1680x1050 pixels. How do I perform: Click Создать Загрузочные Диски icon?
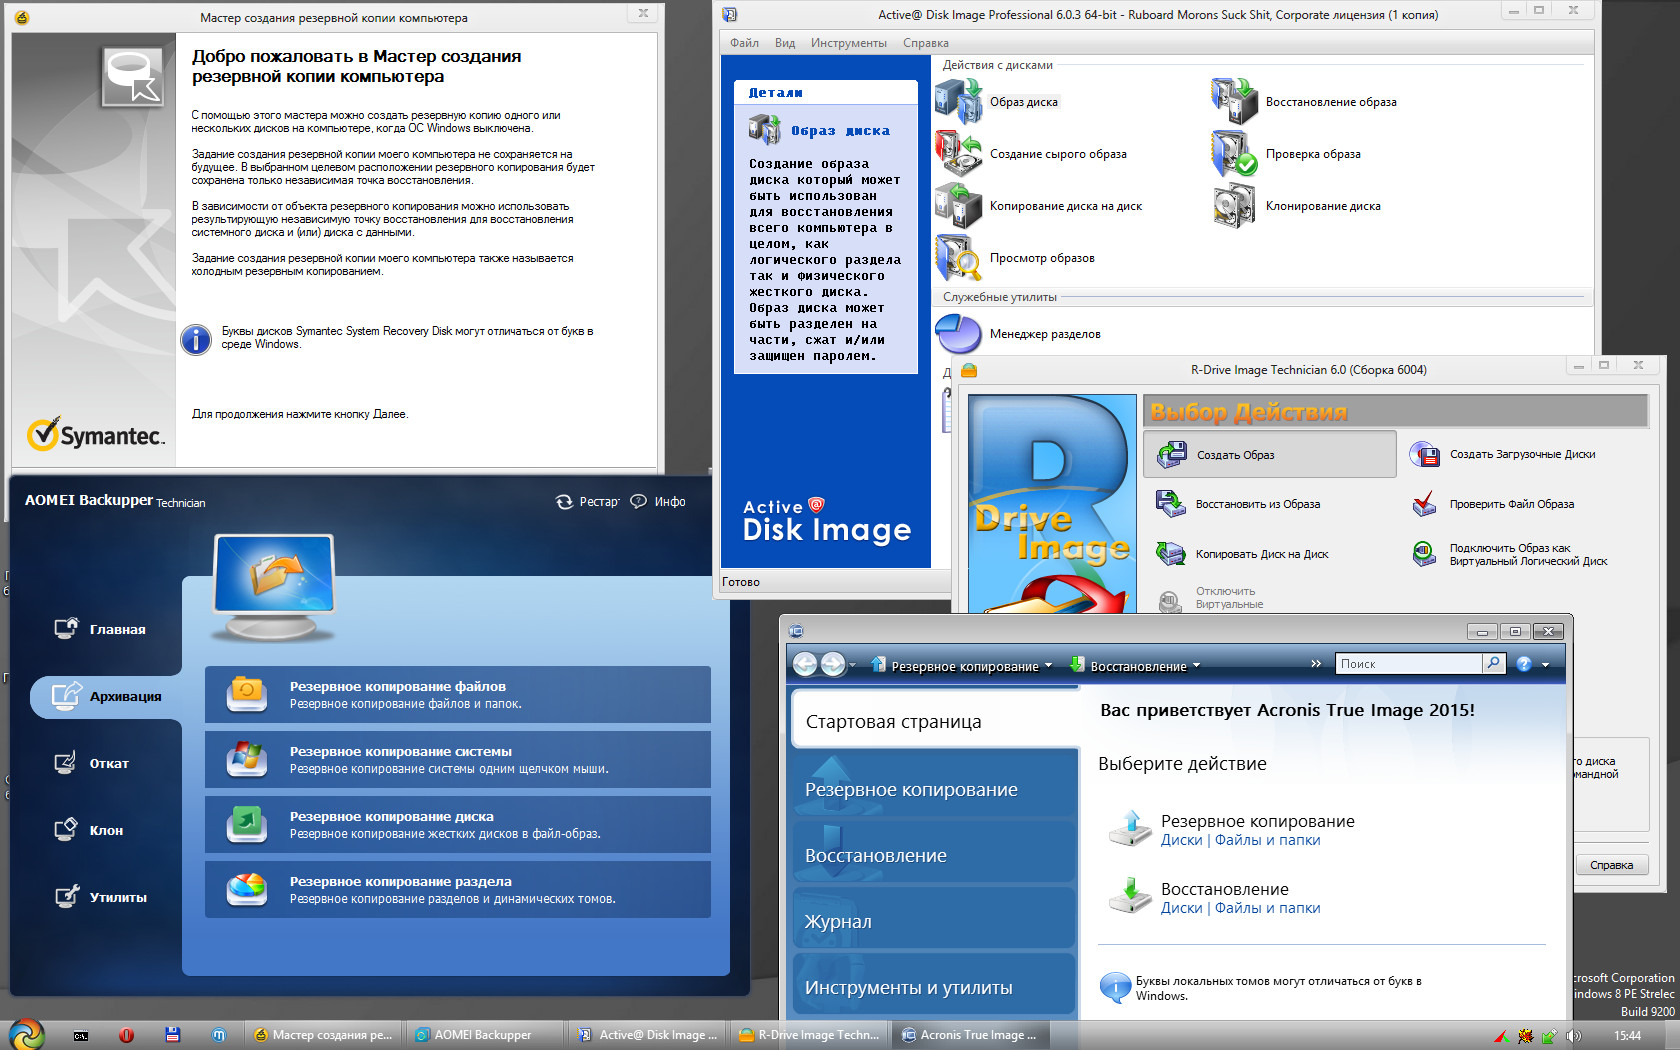pos(1424,454)
